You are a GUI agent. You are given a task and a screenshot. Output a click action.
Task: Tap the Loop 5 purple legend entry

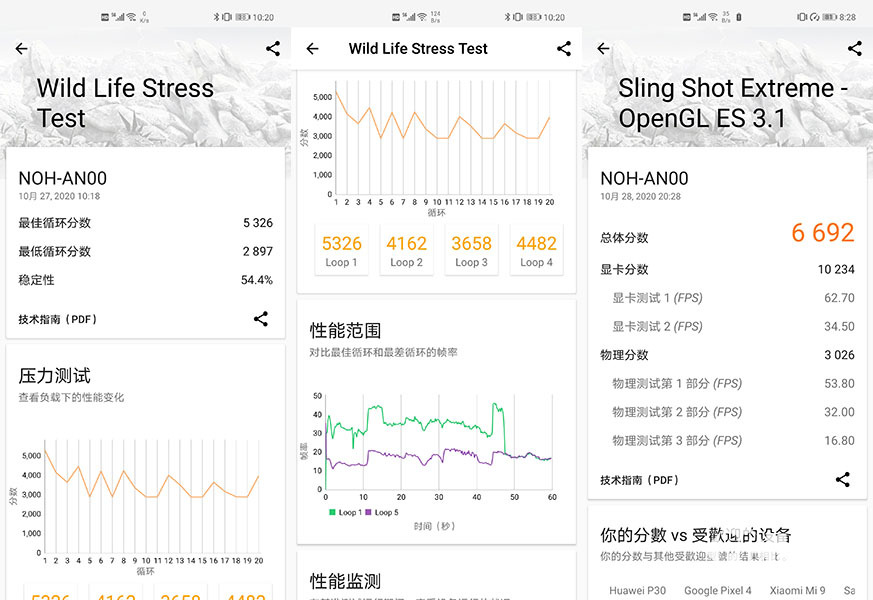point(382,513)
